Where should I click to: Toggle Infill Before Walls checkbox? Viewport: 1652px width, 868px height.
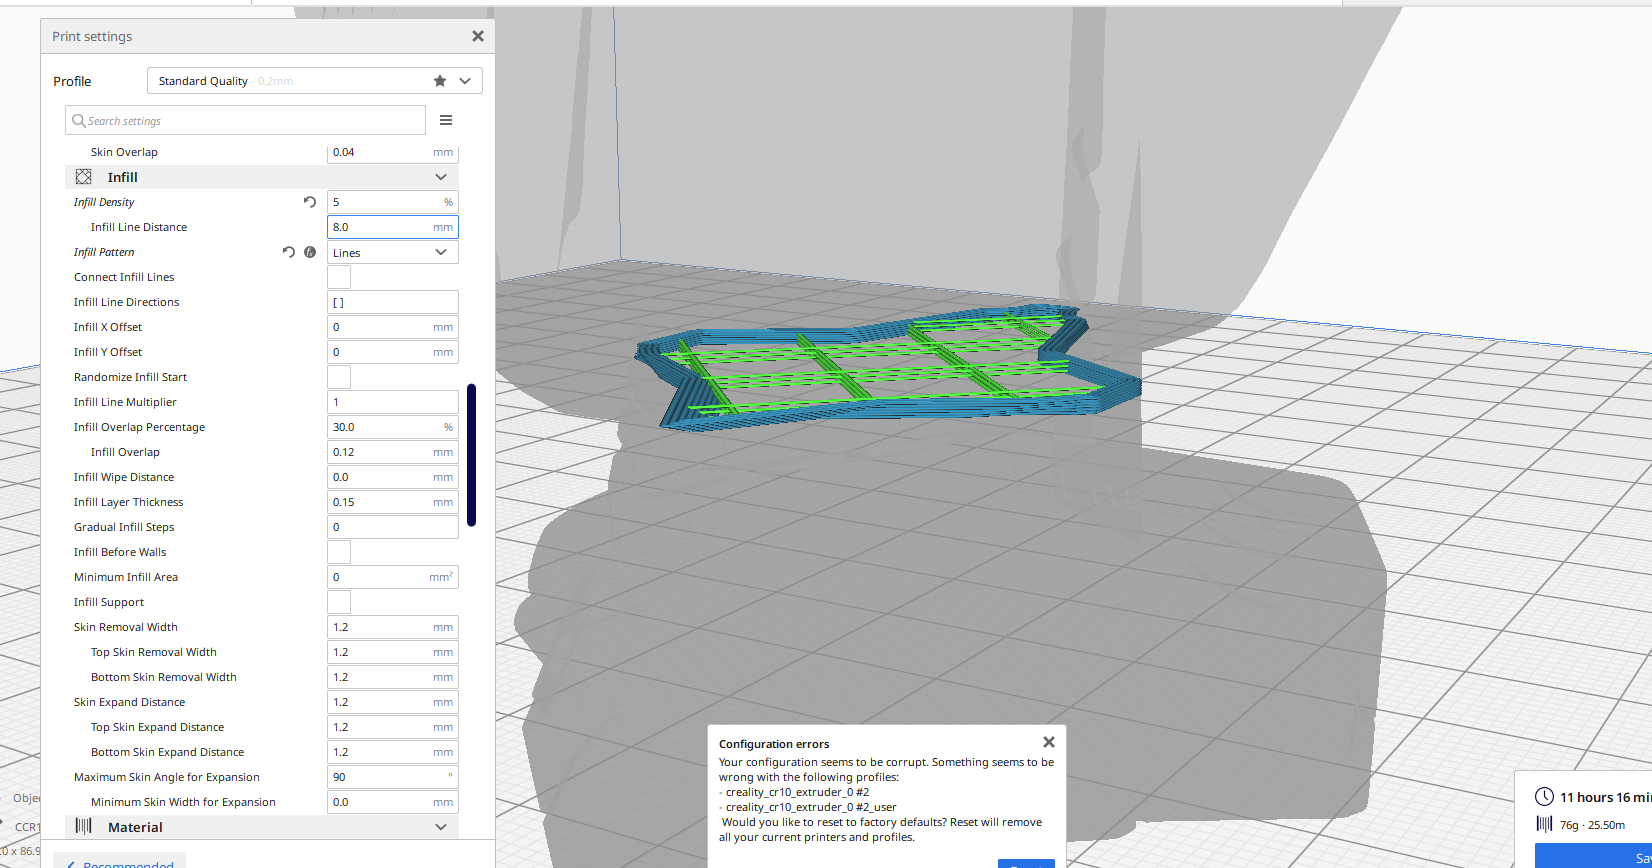pos(339,552)
